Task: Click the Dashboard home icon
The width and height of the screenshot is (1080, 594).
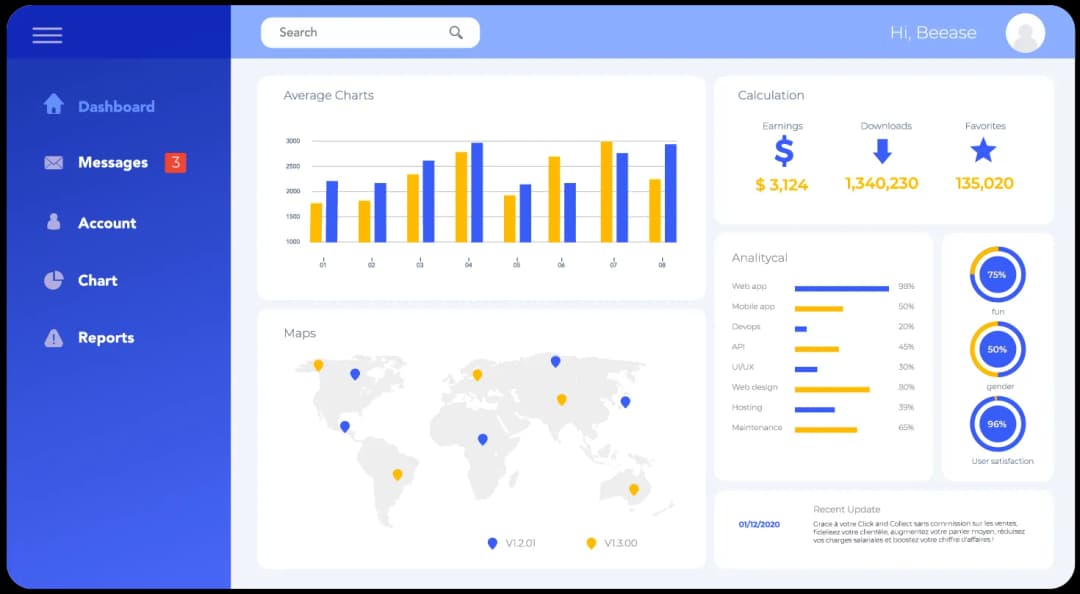Action: click(x=53, y=105)
